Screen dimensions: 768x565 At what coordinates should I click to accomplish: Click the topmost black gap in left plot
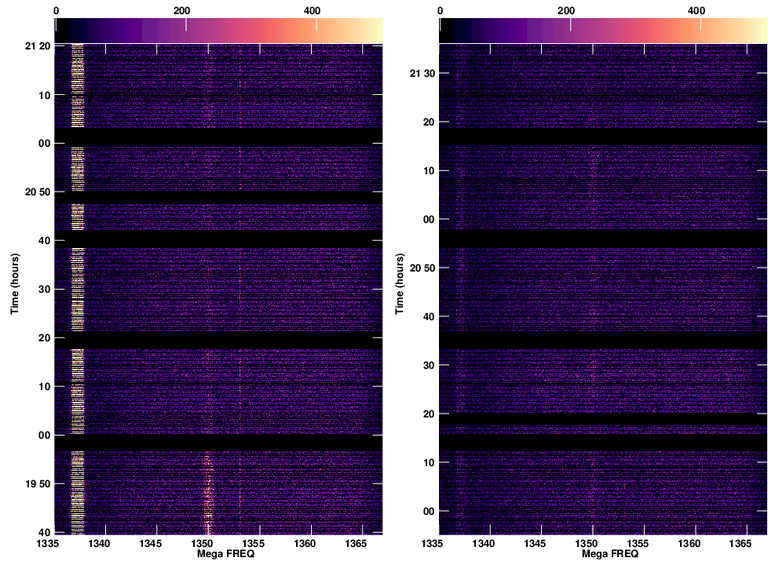pyautogui.click(x=218, y=137)
